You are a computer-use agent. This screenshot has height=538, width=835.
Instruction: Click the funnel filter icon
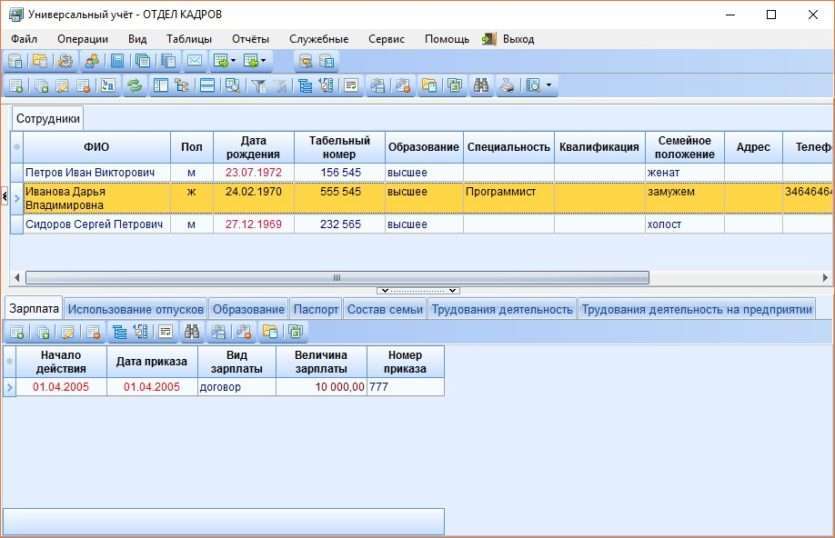(259, 86)
